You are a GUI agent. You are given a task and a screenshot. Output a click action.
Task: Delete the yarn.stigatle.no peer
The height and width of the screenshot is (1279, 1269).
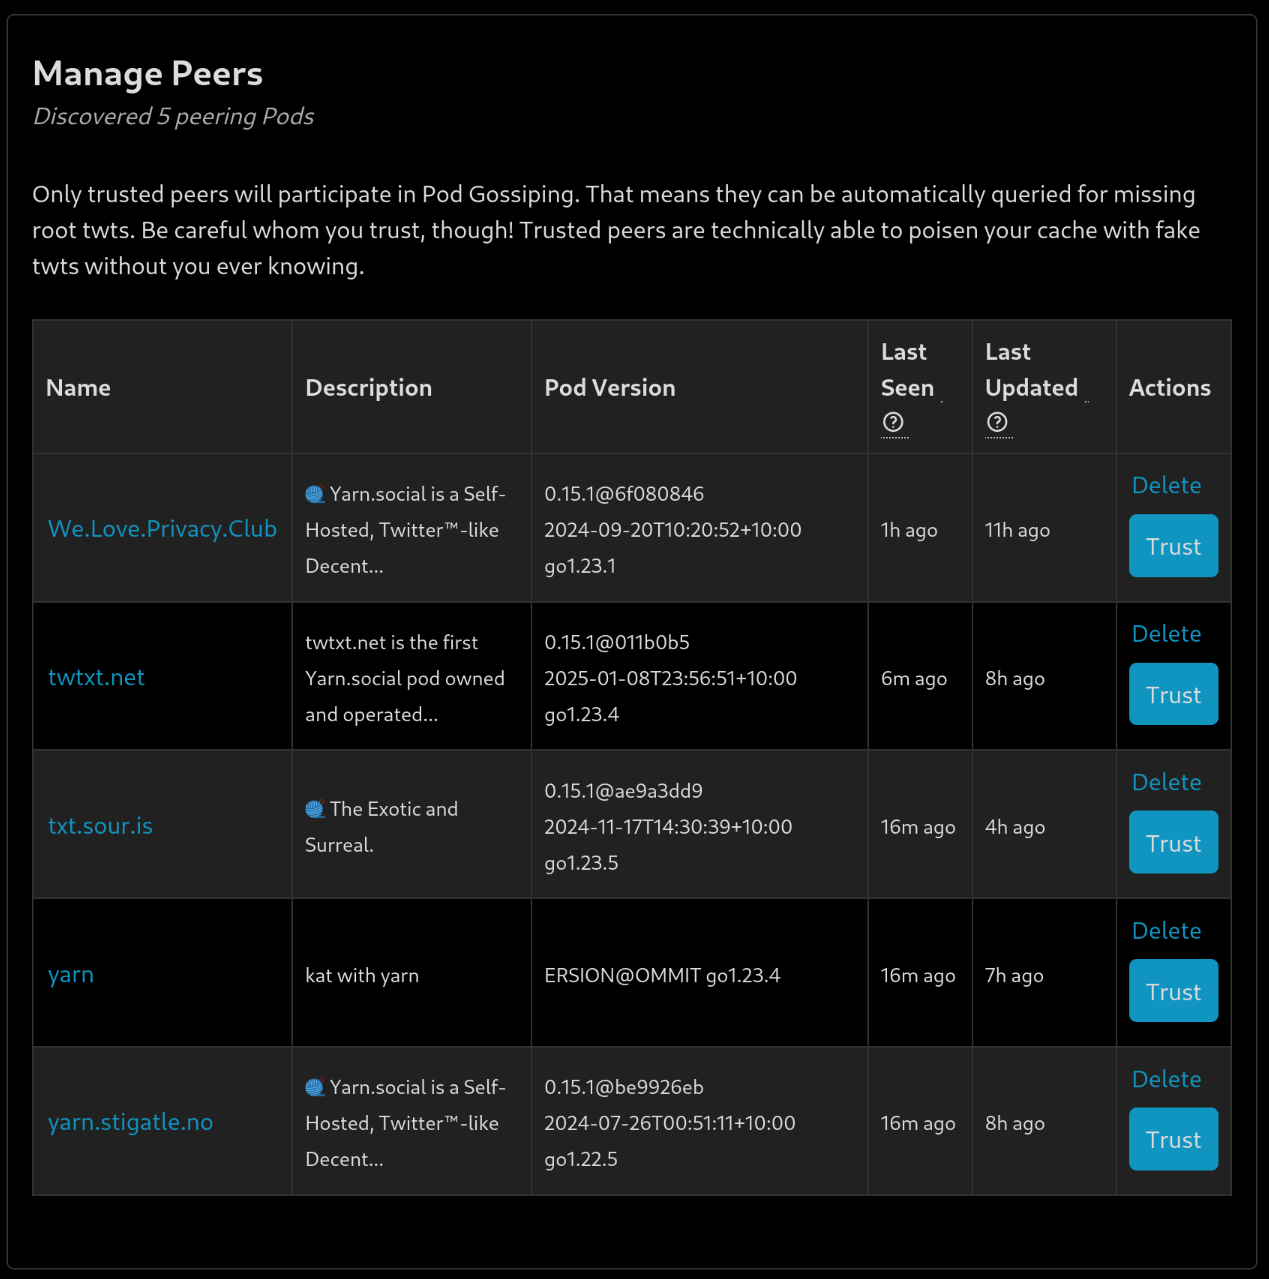(x=1166, y=1079)
